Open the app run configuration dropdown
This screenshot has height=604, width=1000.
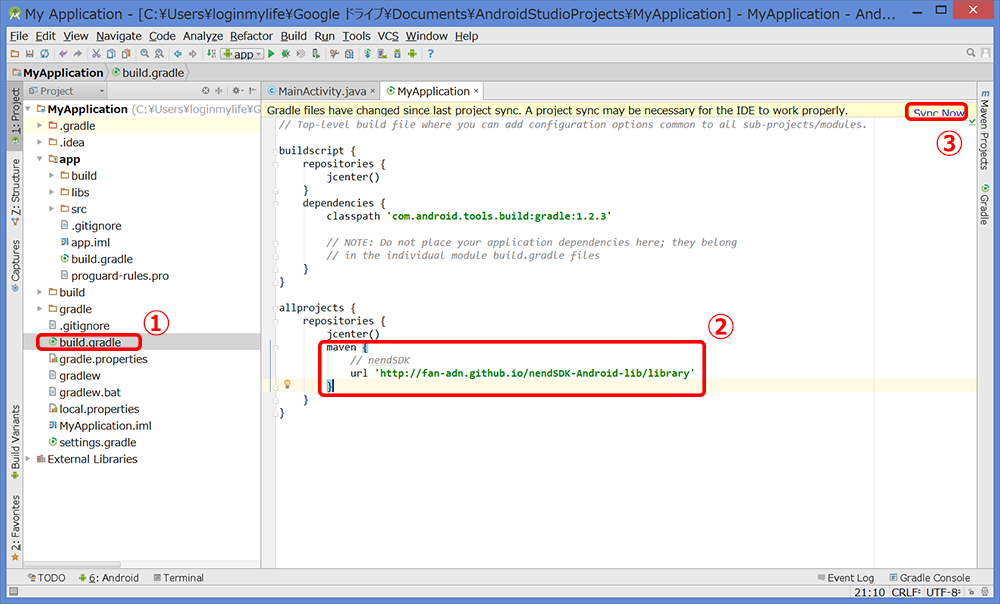point(242,54)
